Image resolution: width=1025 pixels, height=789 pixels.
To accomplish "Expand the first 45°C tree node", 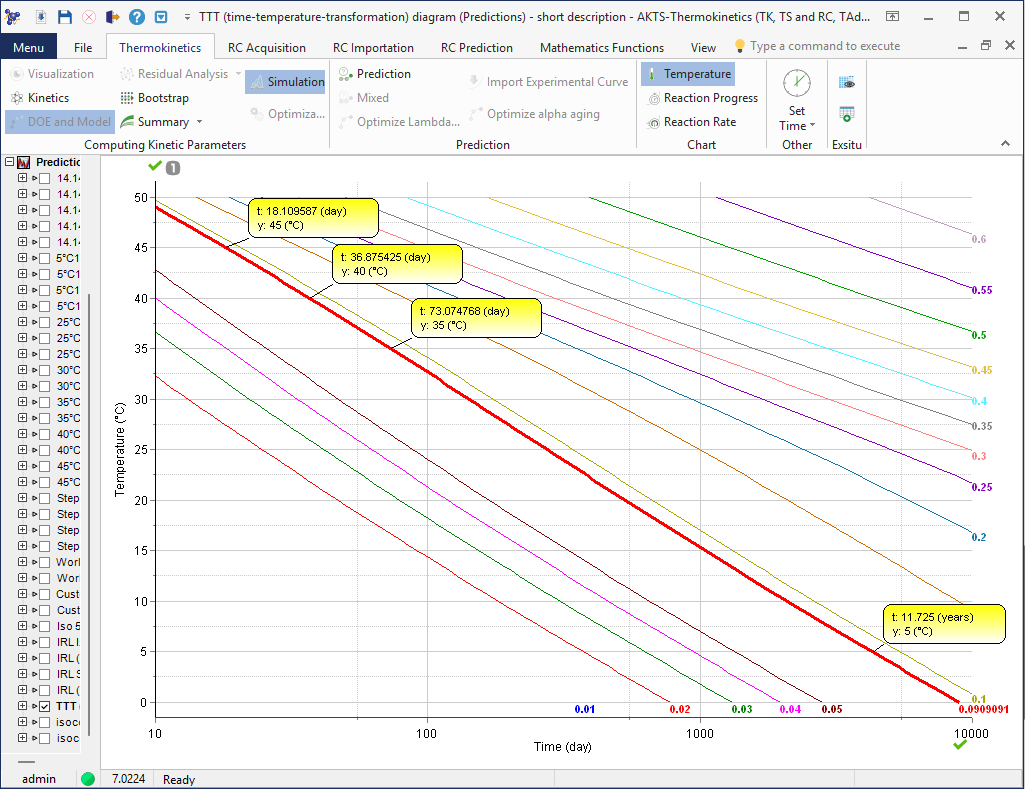I will click(22, 465).
